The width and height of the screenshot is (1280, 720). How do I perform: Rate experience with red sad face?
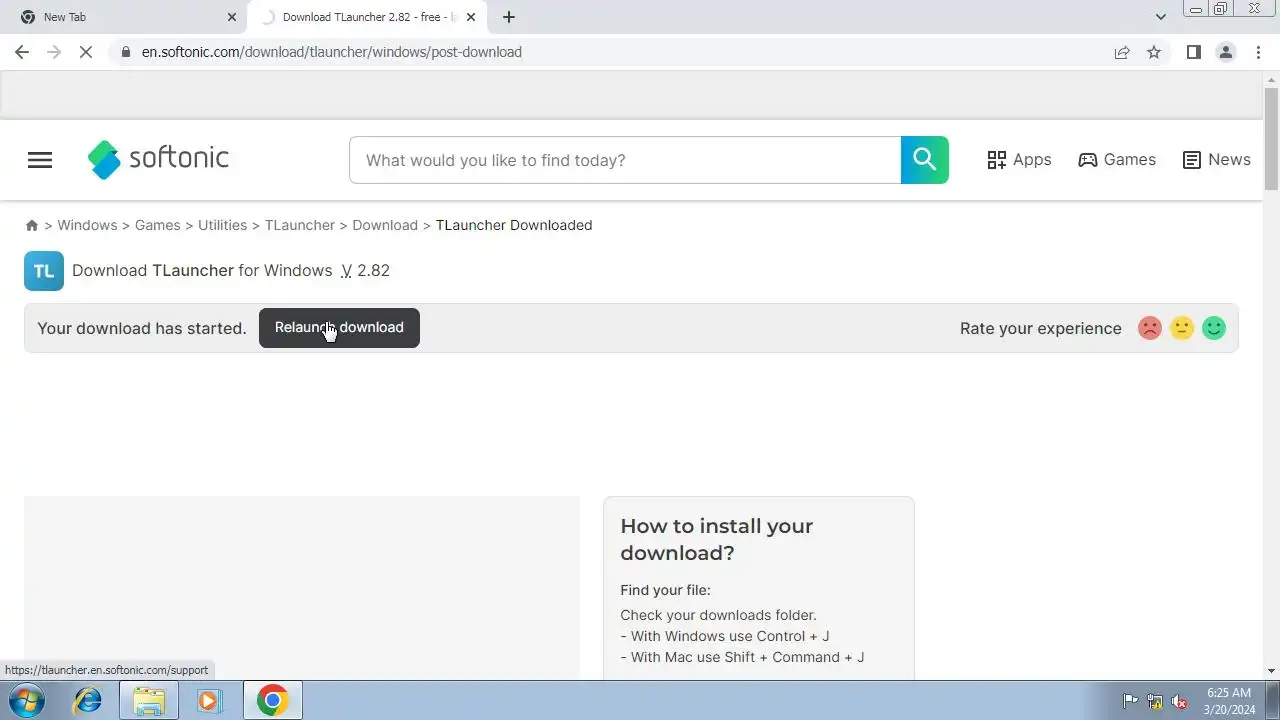coord(1150,328)
